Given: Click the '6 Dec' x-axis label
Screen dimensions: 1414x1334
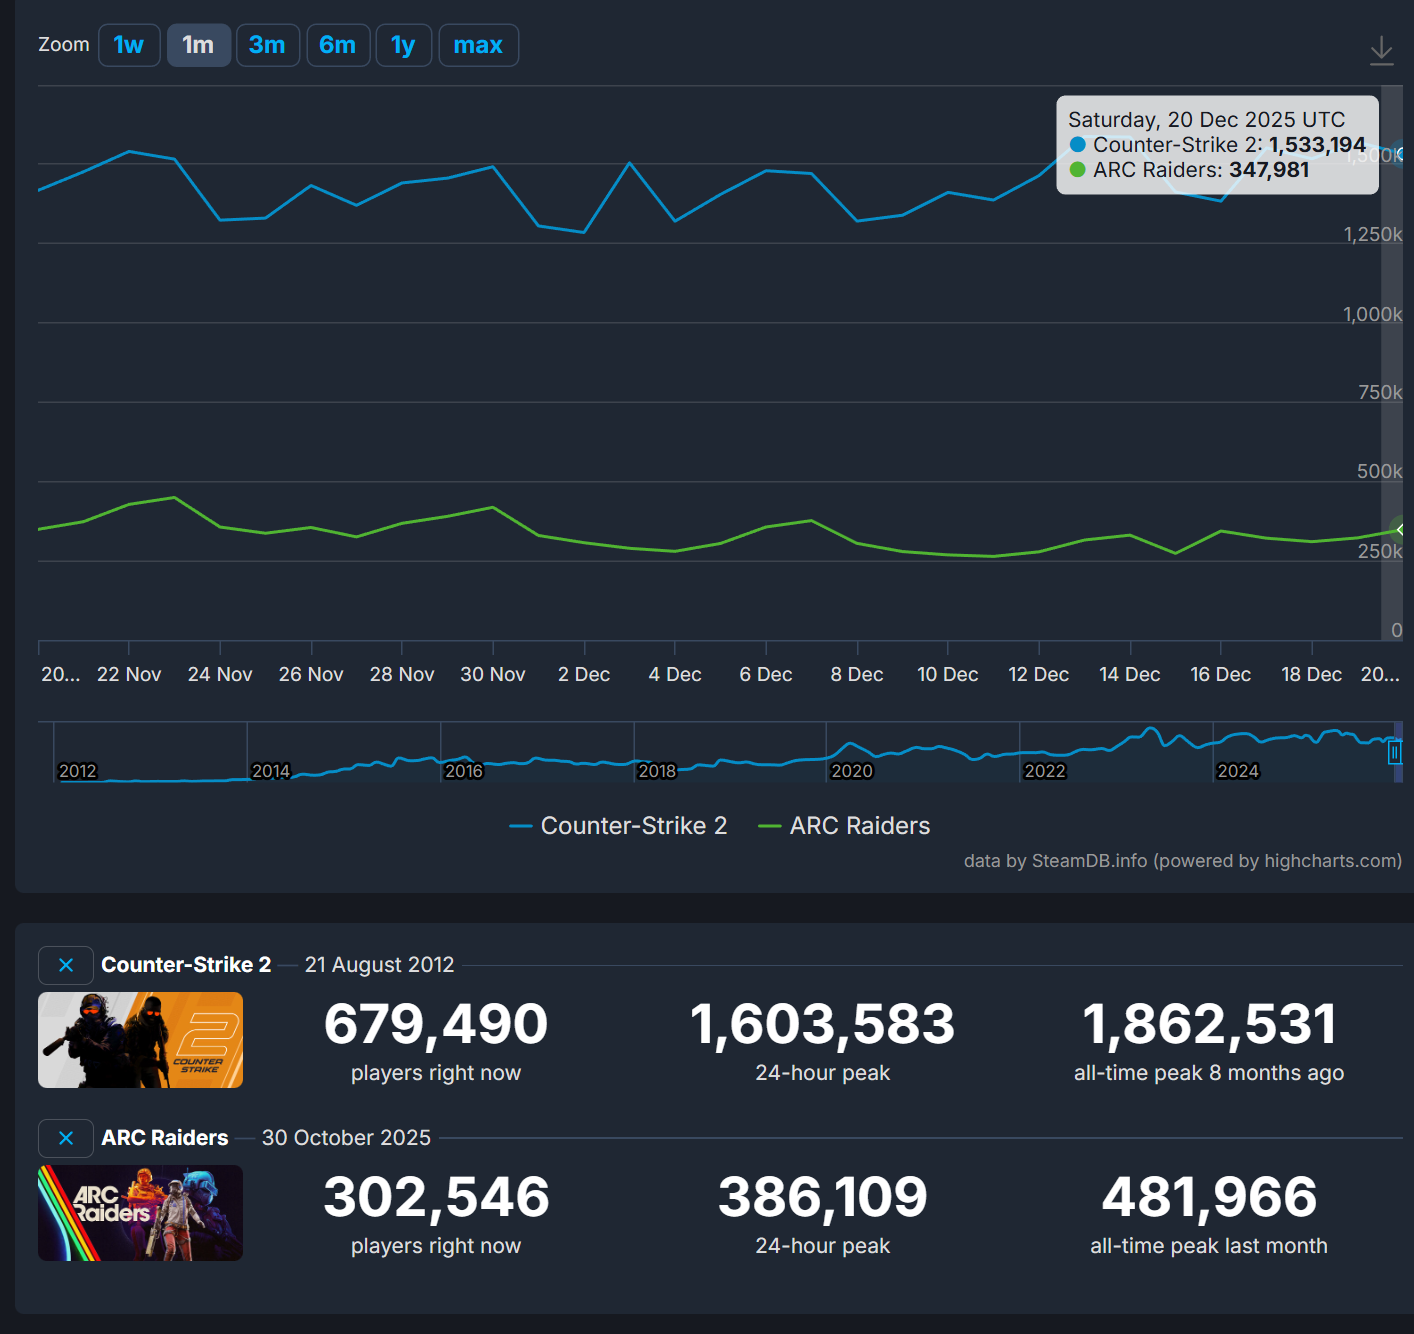Looking at the screenshot, I should pyautogui.click(x=766, y=675).
